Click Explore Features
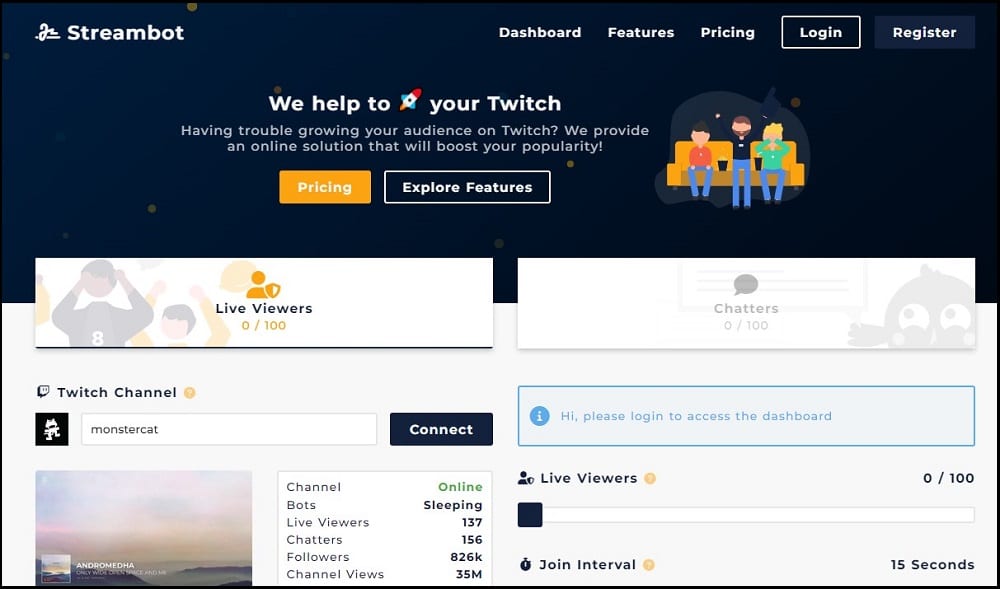1000x589 pixels. [x=467, y=187]
